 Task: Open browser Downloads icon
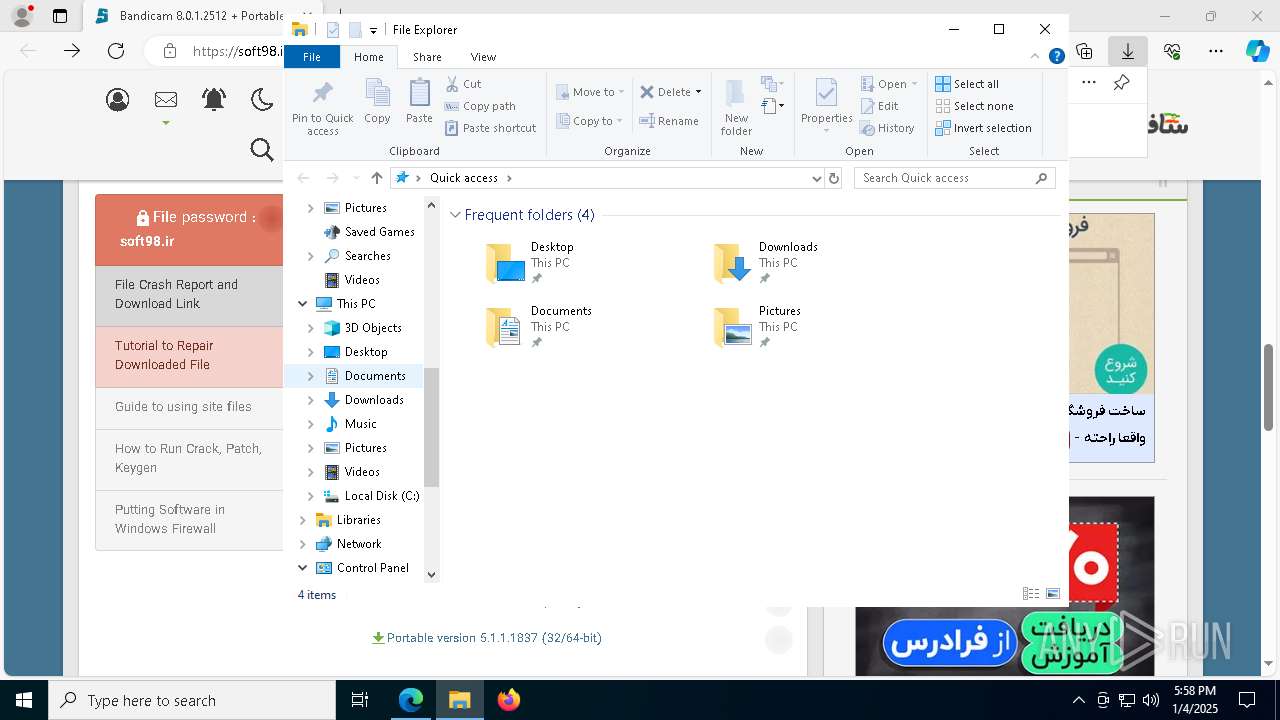click(x=1128, y=51)
